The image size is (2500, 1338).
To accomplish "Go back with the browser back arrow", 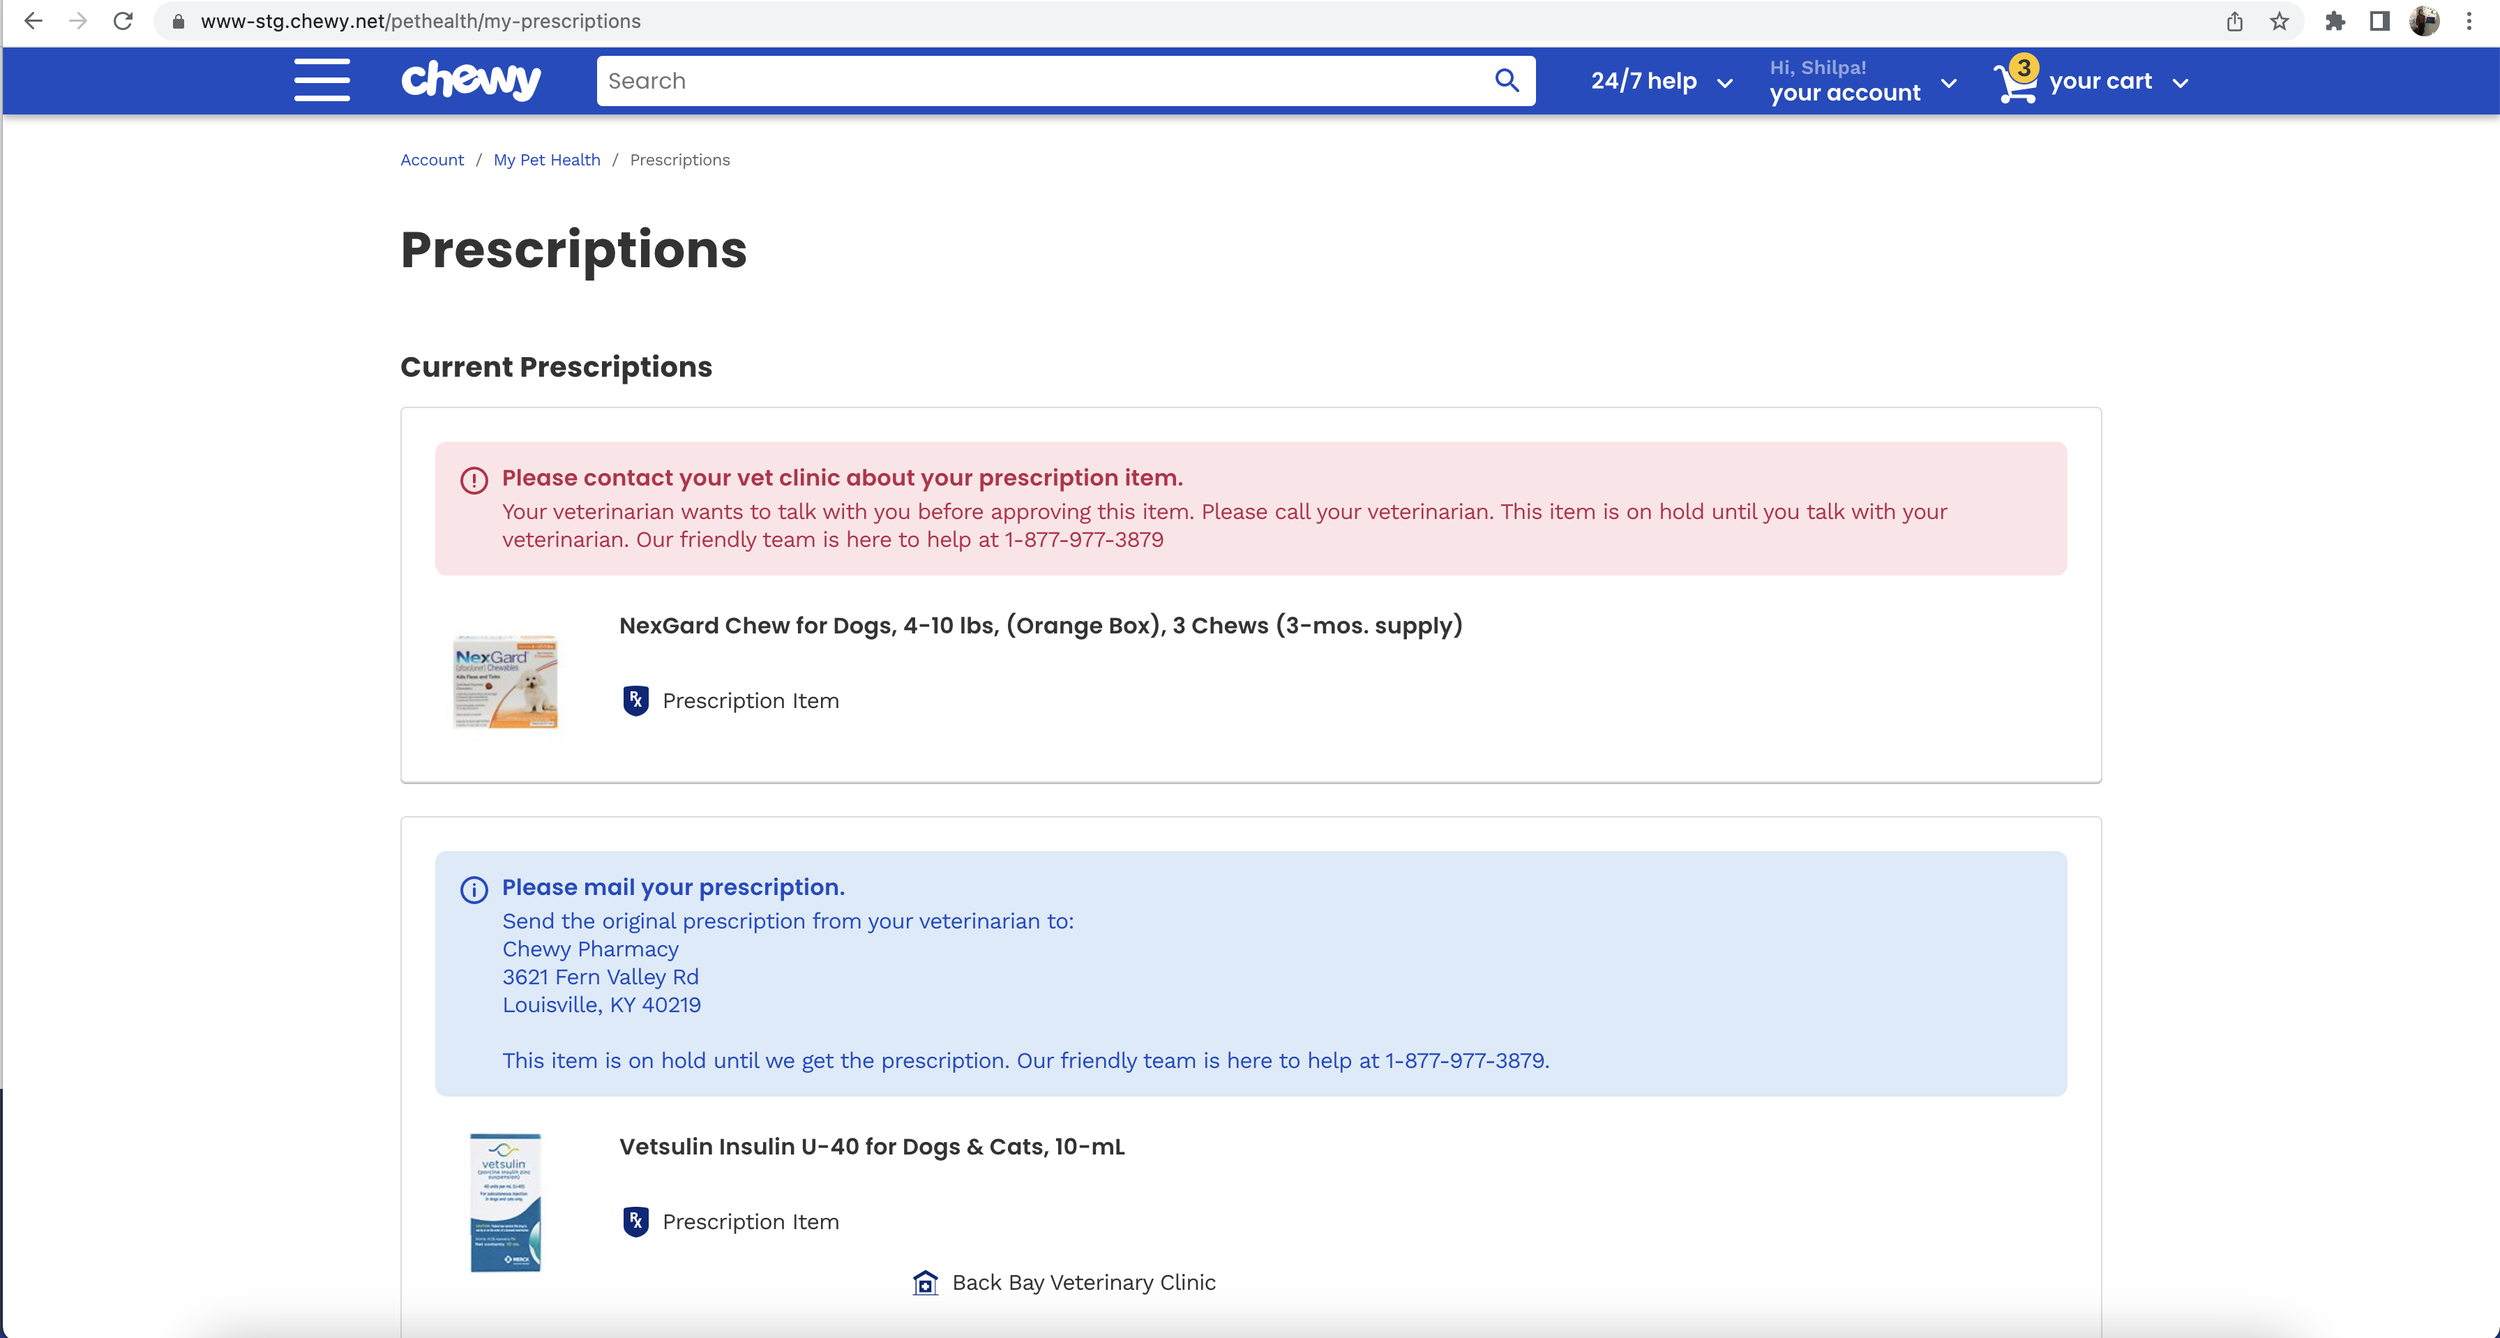I will tap(33, 21).
